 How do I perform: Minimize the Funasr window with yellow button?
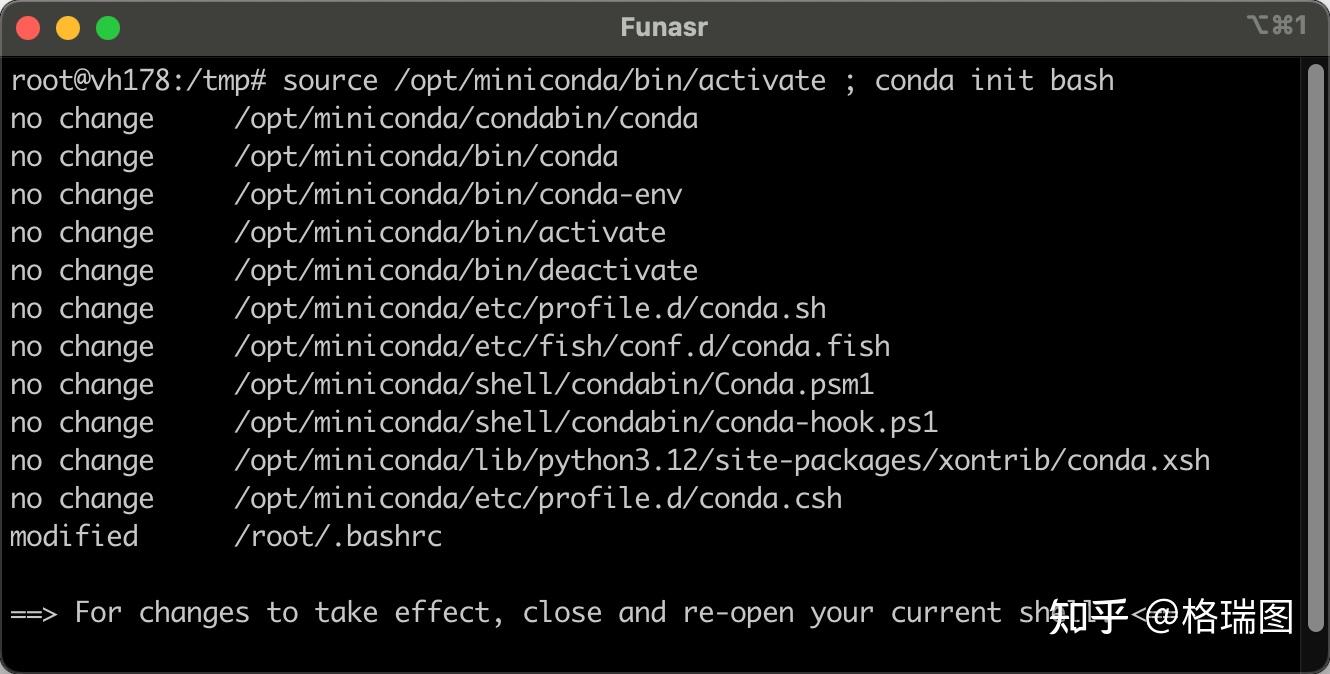68,28
